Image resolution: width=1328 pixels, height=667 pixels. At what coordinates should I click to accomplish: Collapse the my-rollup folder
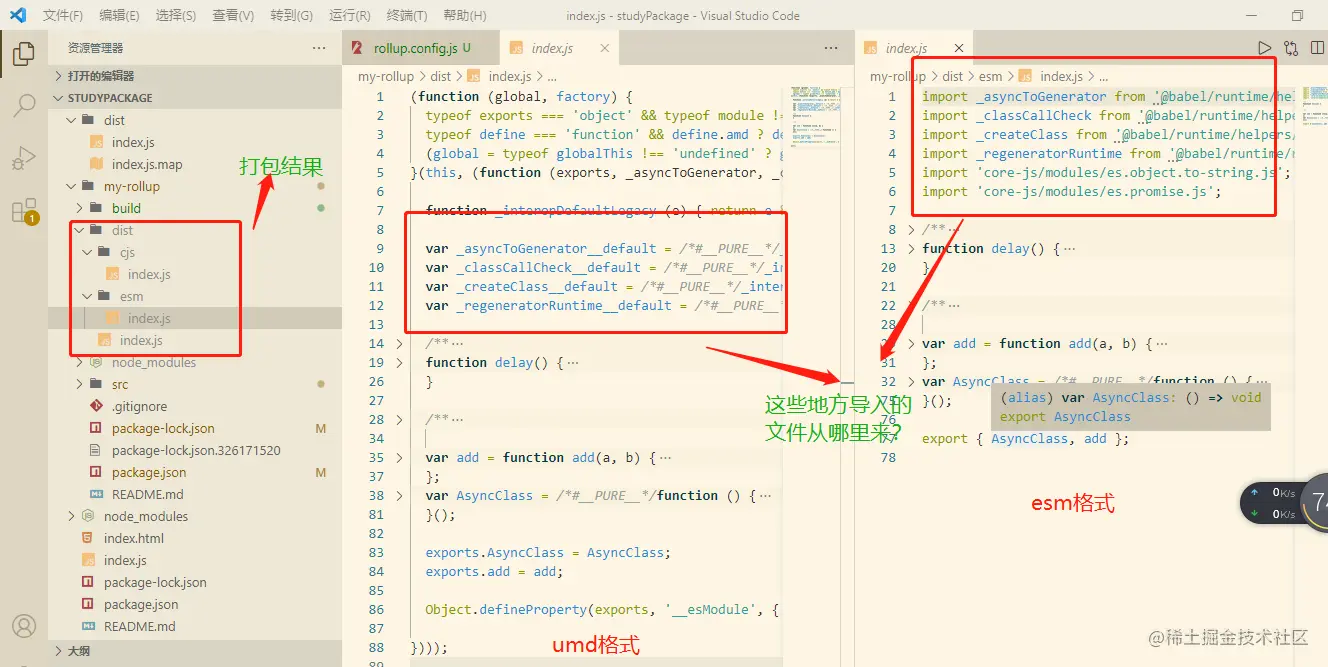(132, 186)
